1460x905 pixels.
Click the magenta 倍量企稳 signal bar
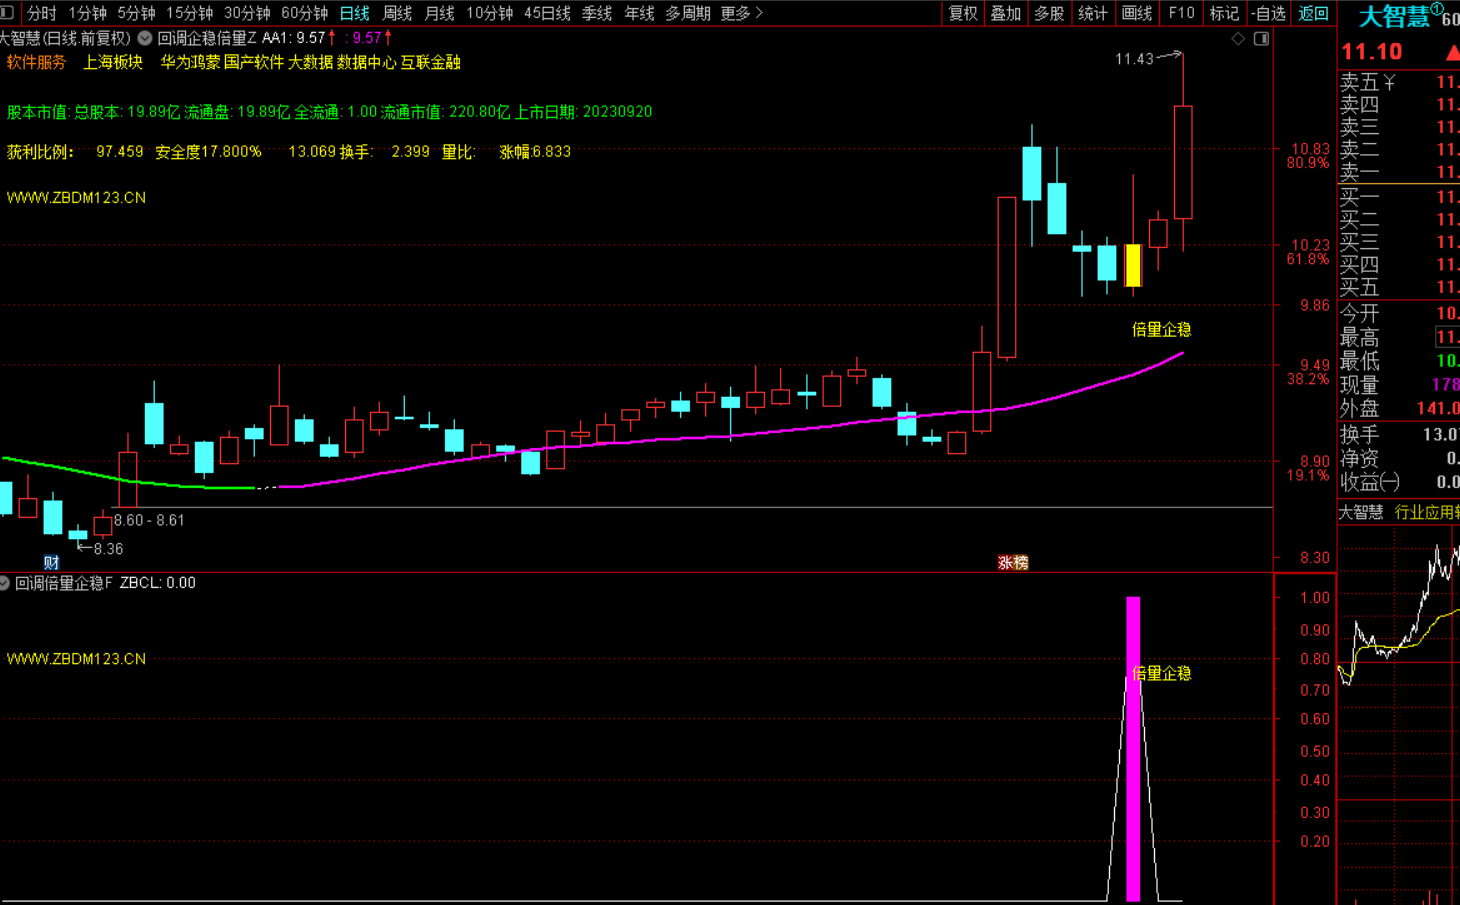click(1133, 748)
